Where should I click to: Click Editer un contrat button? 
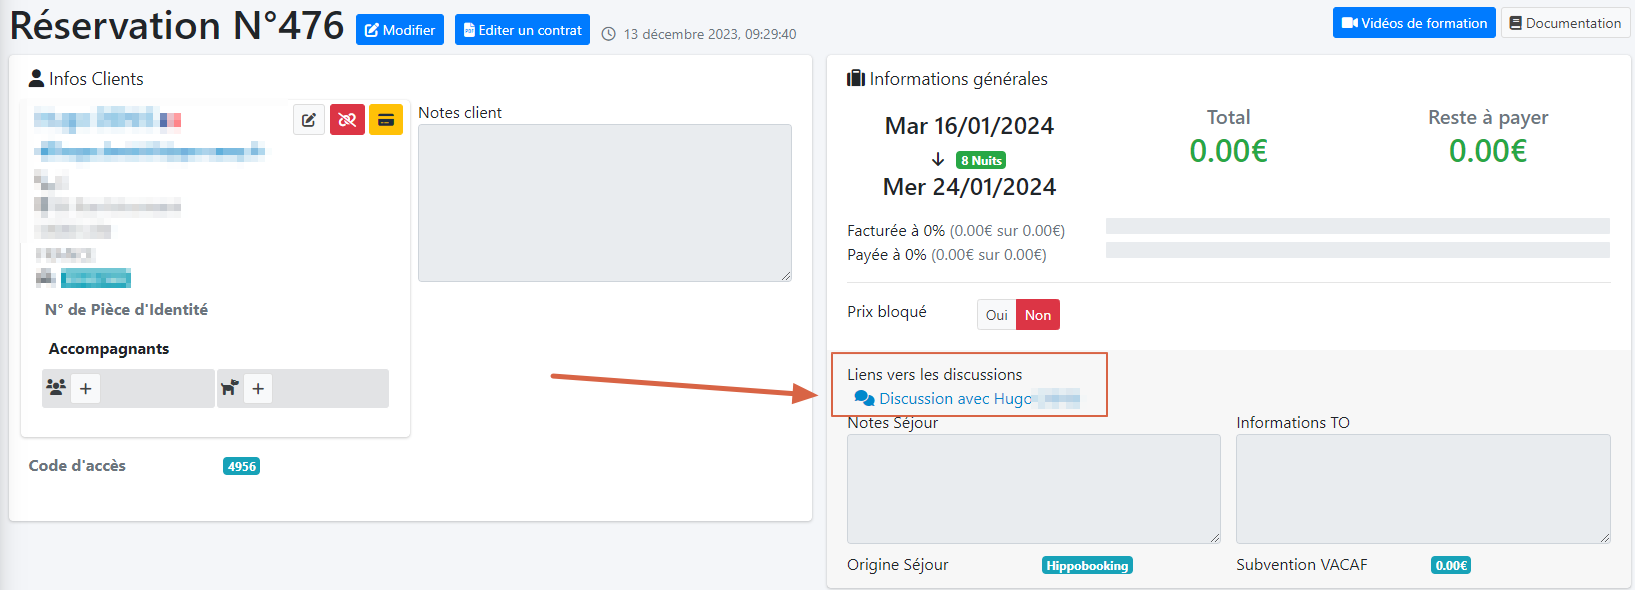522,30
